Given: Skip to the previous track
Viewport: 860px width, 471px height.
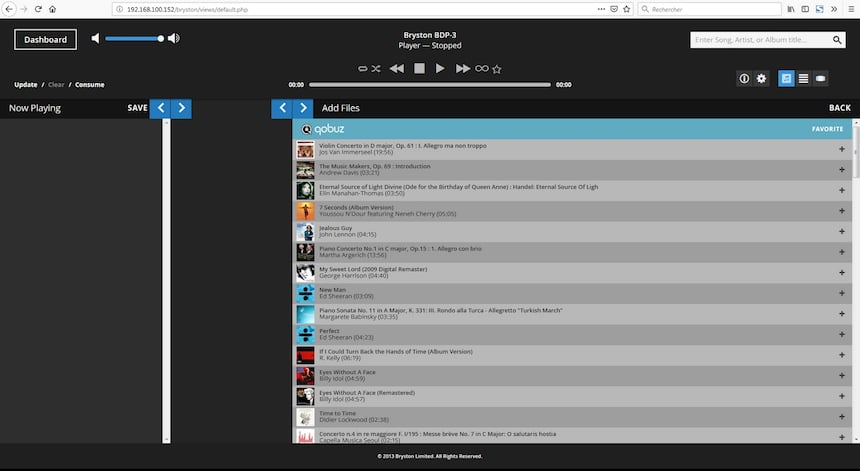Looking at the screenshot, I should (397, 69).
